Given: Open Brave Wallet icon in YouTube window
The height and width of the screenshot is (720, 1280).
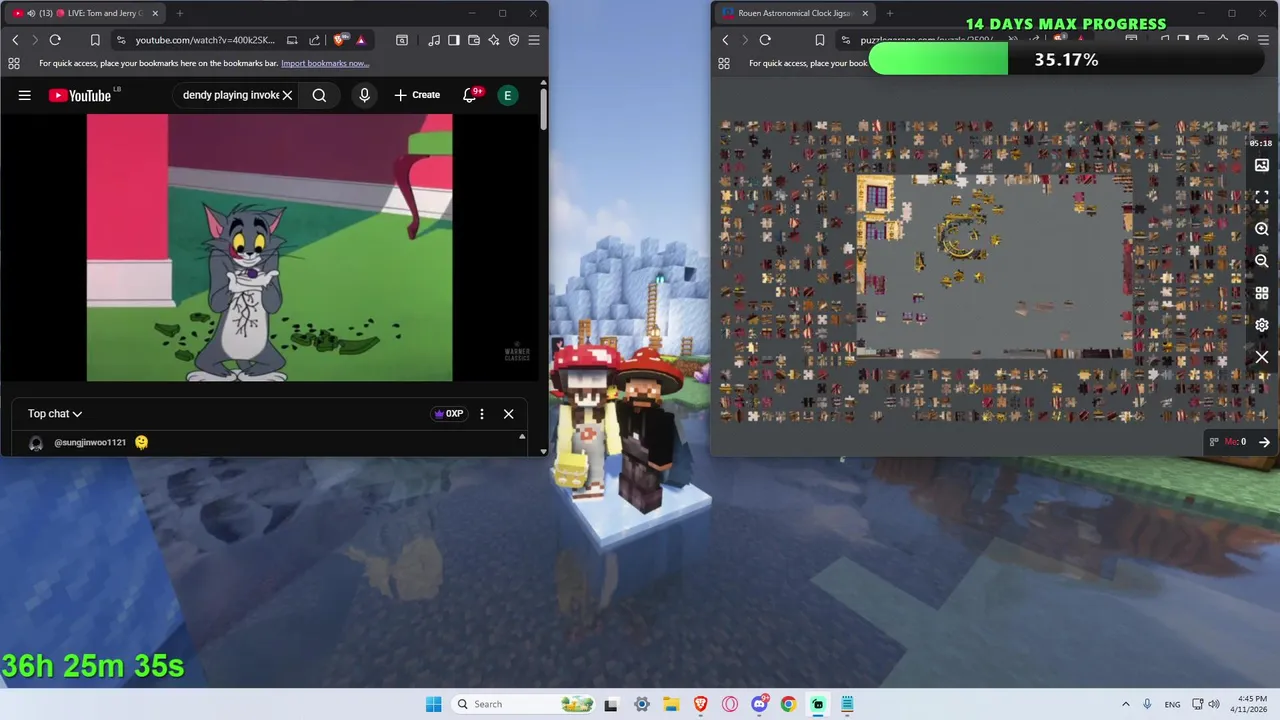Looking at the screenshot, I should click(x=474, y=40).
